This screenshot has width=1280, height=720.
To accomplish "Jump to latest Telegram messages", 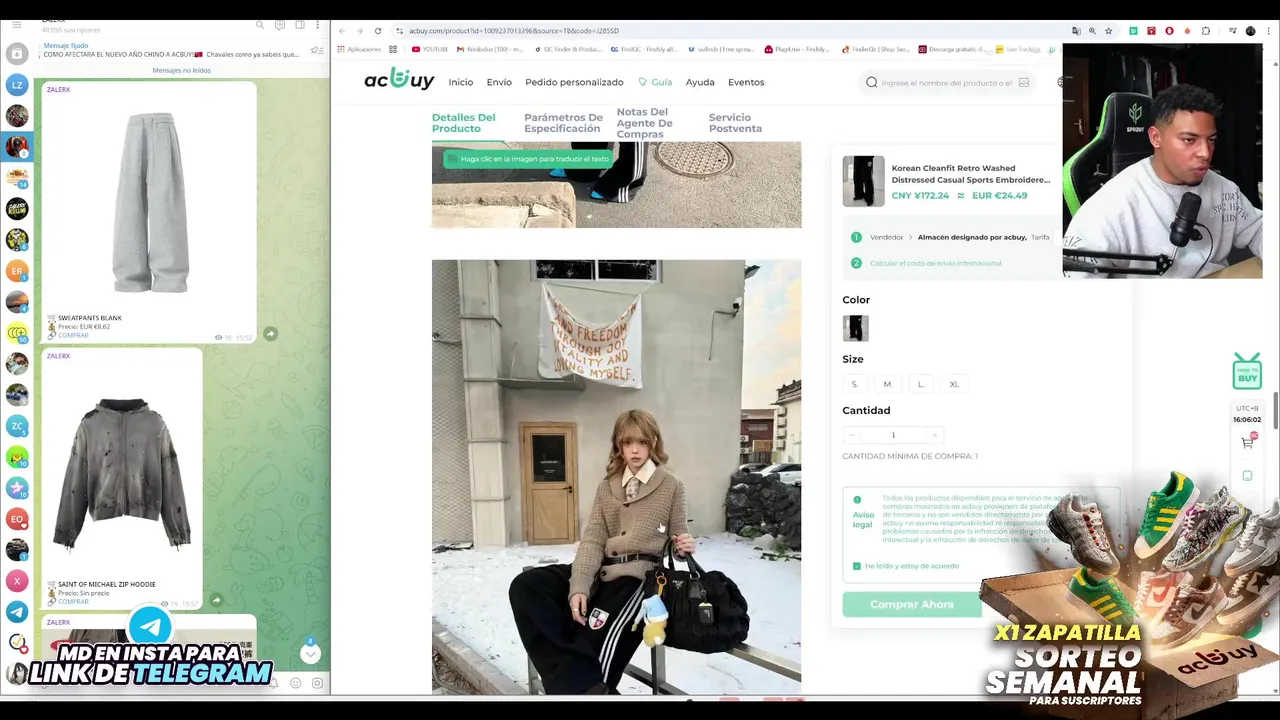I will pyautogui.click(x=310, y=653).
